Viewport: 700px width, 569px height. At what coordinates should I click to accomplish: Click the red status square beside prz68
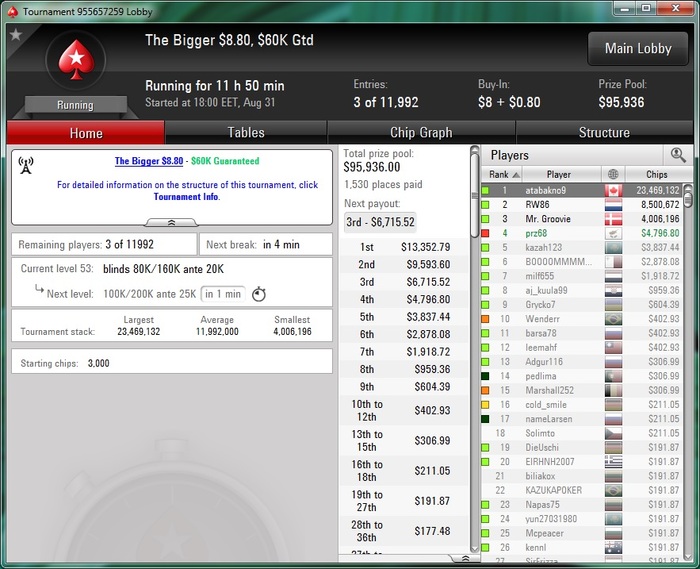coord(485,233)
